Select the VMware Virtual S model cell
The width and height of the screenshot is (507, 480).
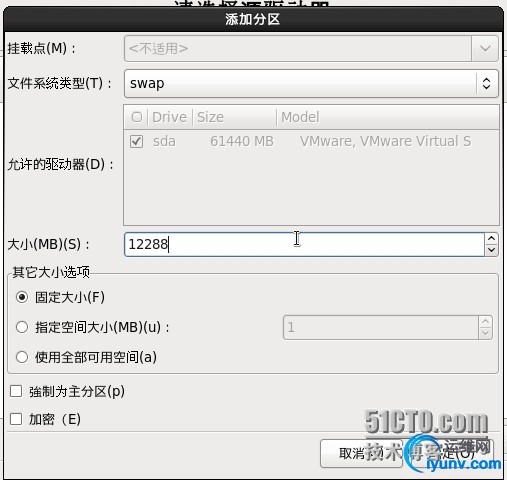pyautogui.click(x=385, y=141)
